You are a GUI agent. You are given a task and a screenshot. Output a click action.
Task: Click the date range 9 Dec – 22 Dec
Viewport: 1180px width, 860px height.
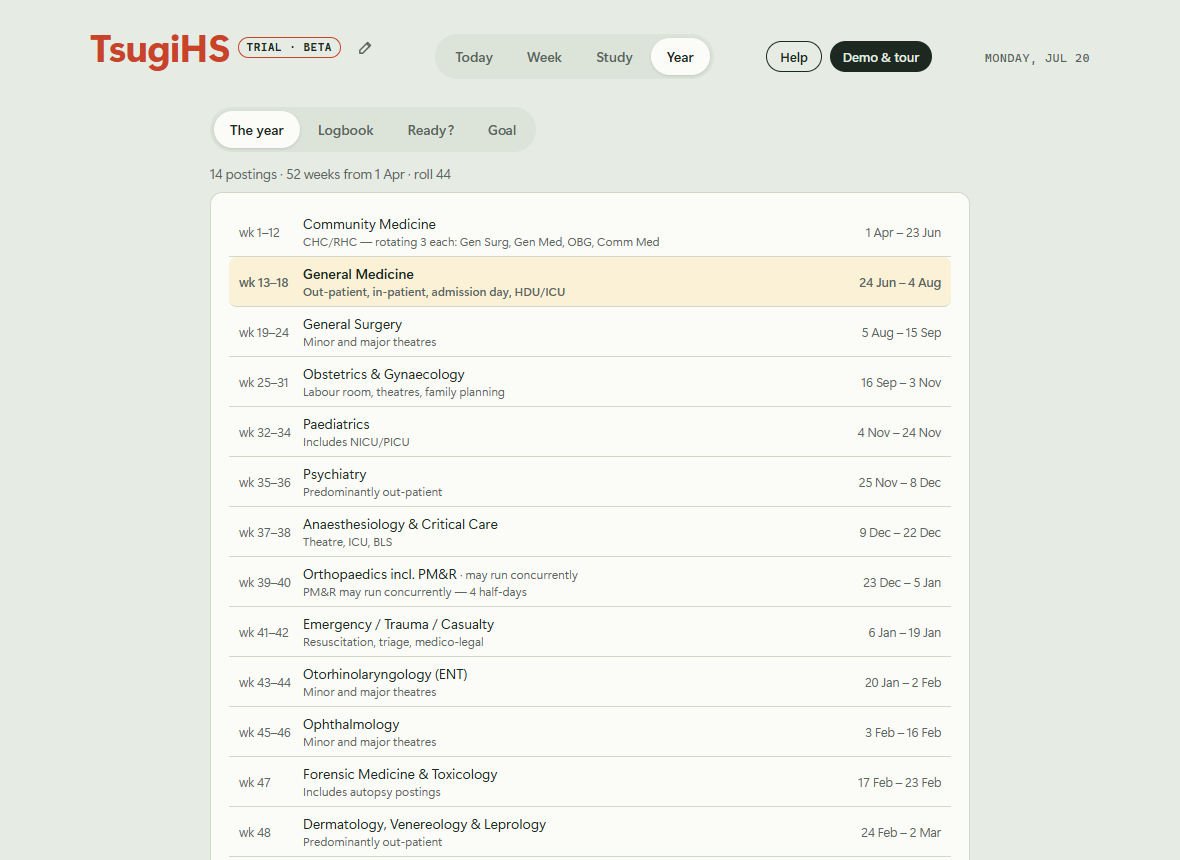click(x=900, y=533)
